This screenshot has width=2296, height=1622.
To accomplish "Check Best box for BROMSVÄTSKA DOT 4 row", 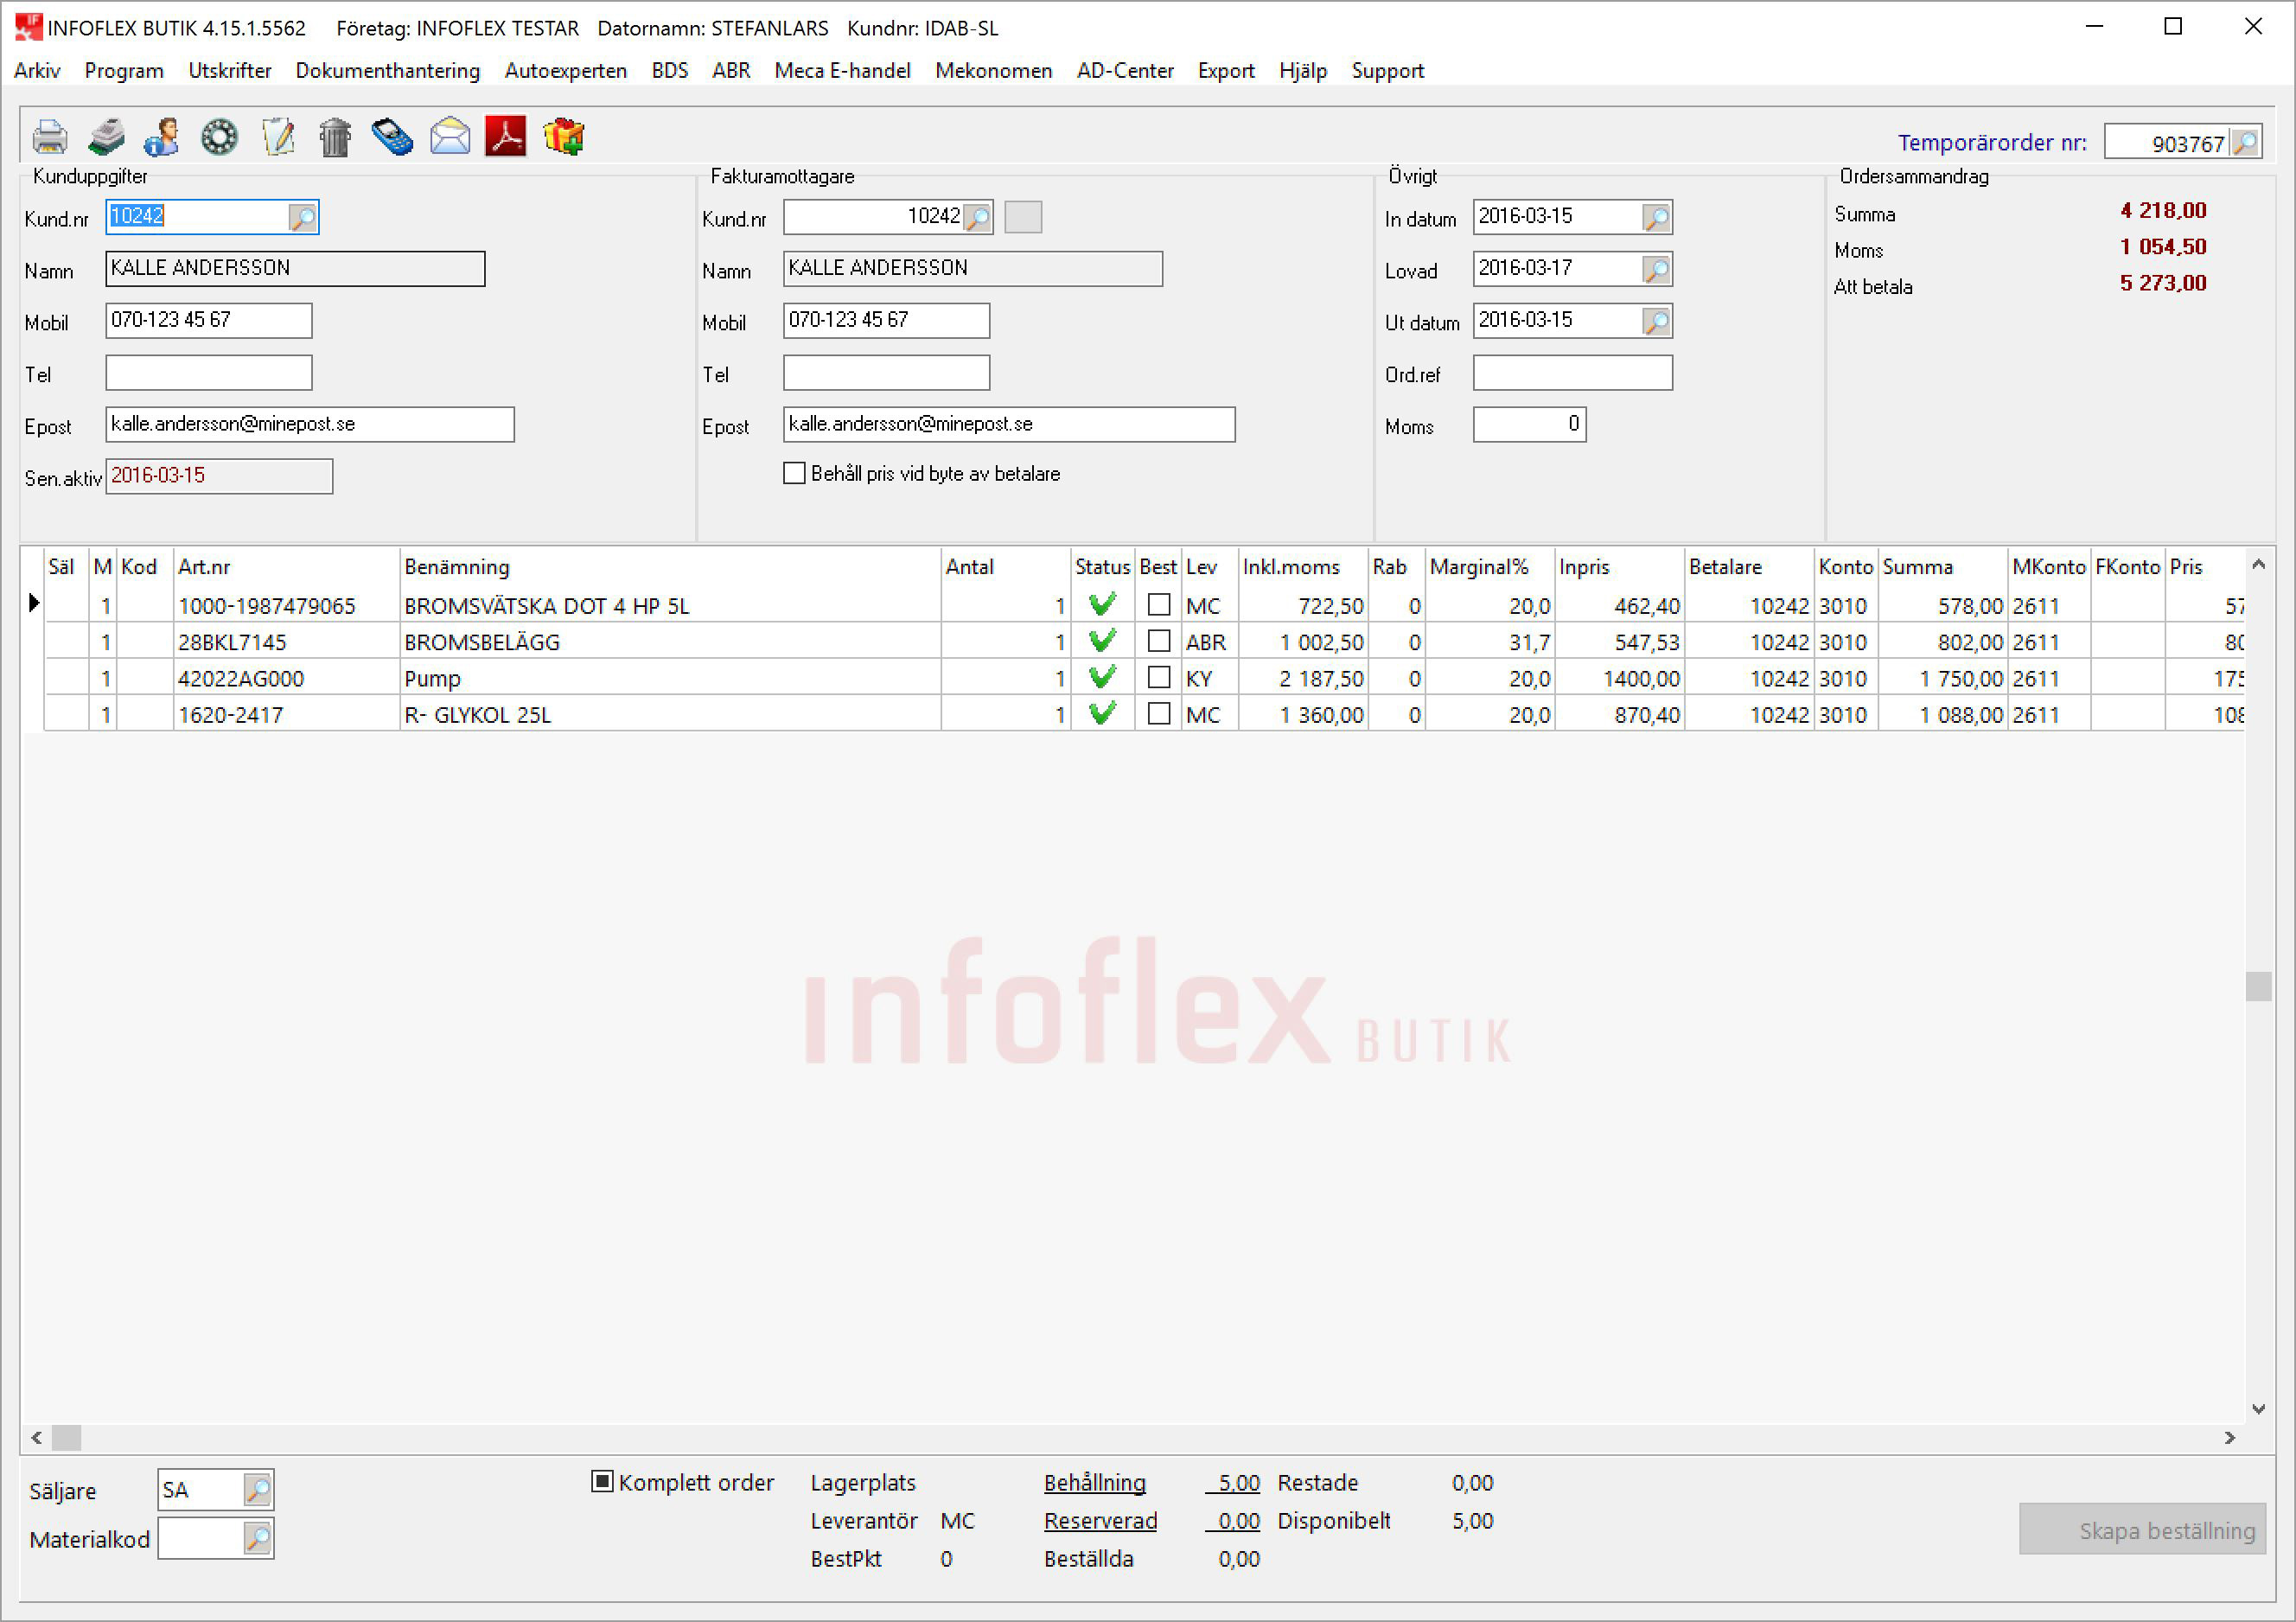I will click(x=1159, y=604).
